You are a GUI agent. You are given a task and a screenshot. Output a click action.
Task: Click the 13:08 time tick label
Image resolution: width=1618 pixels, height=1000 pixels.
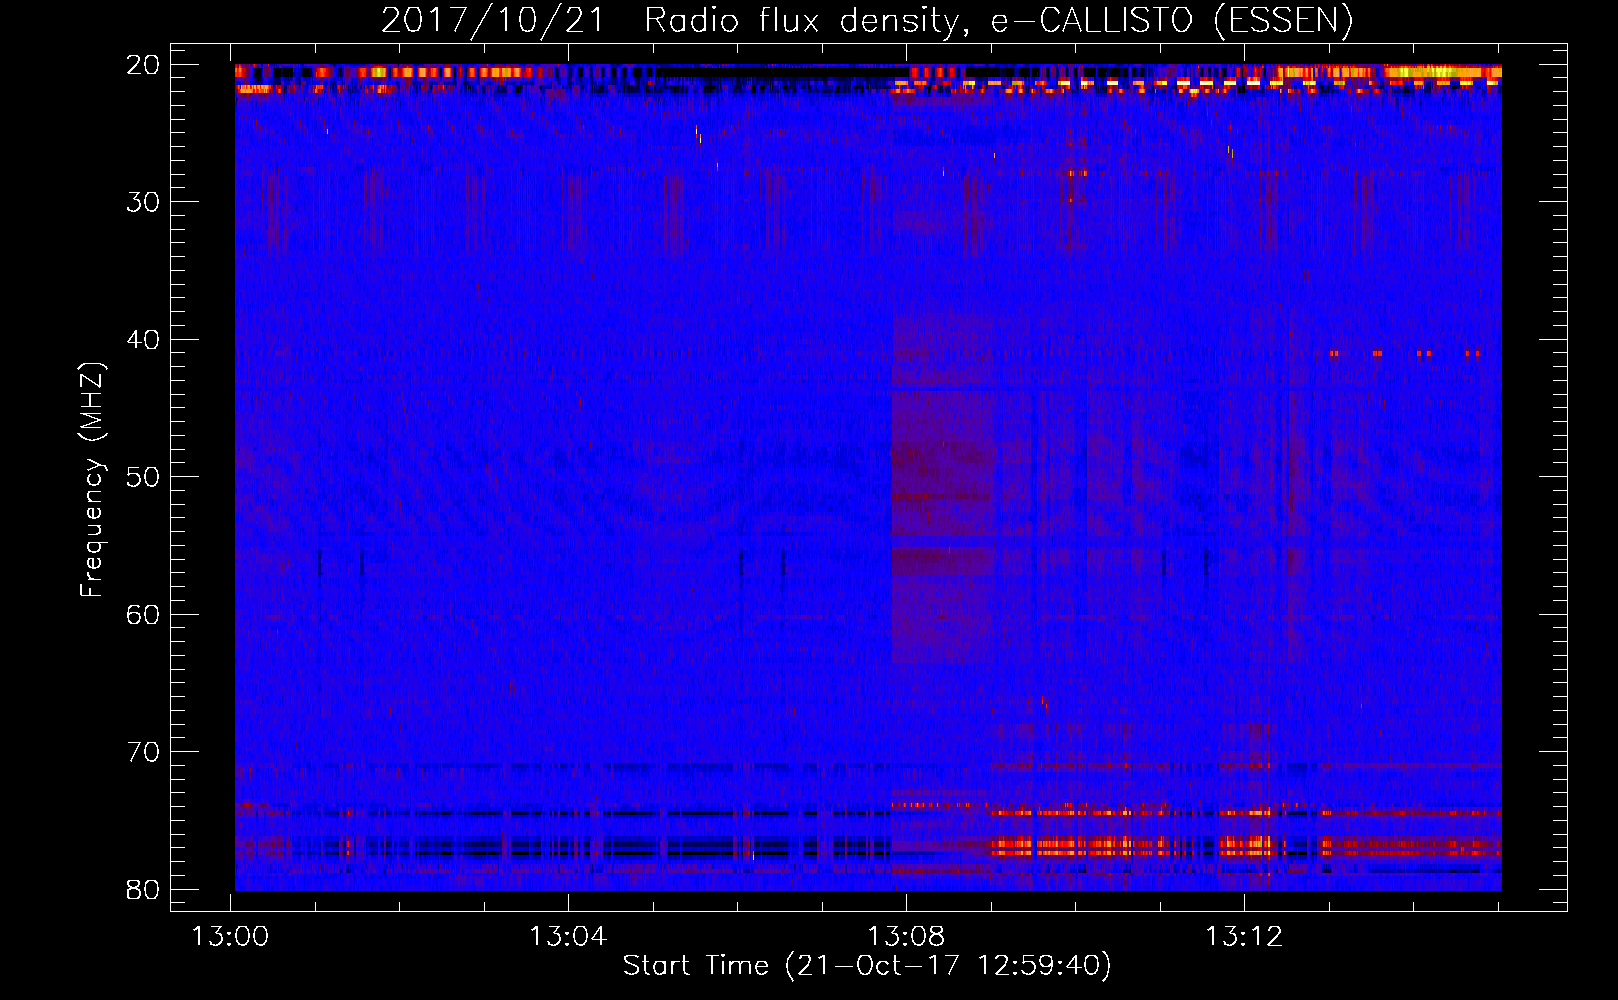[906, 937]
